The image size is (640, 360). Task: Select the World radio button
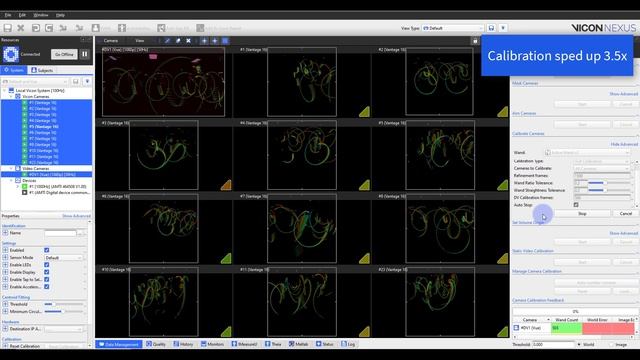[x=579, y=344]
